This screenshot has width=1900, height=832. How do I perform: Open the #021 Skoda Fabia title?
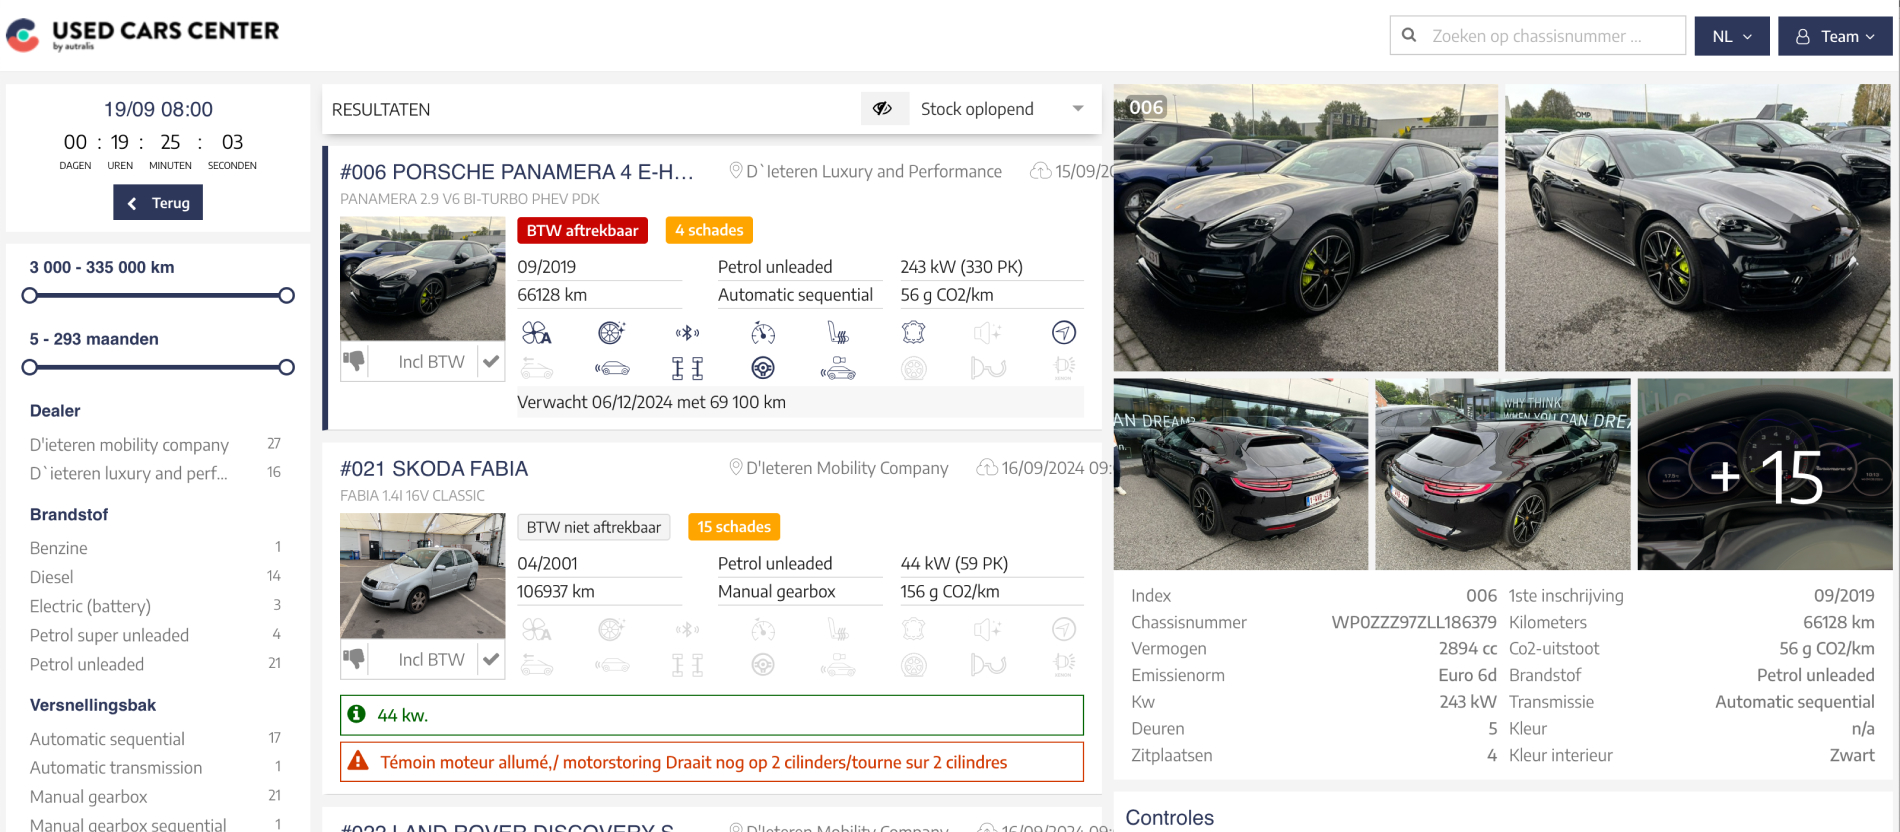pos(434,469)
